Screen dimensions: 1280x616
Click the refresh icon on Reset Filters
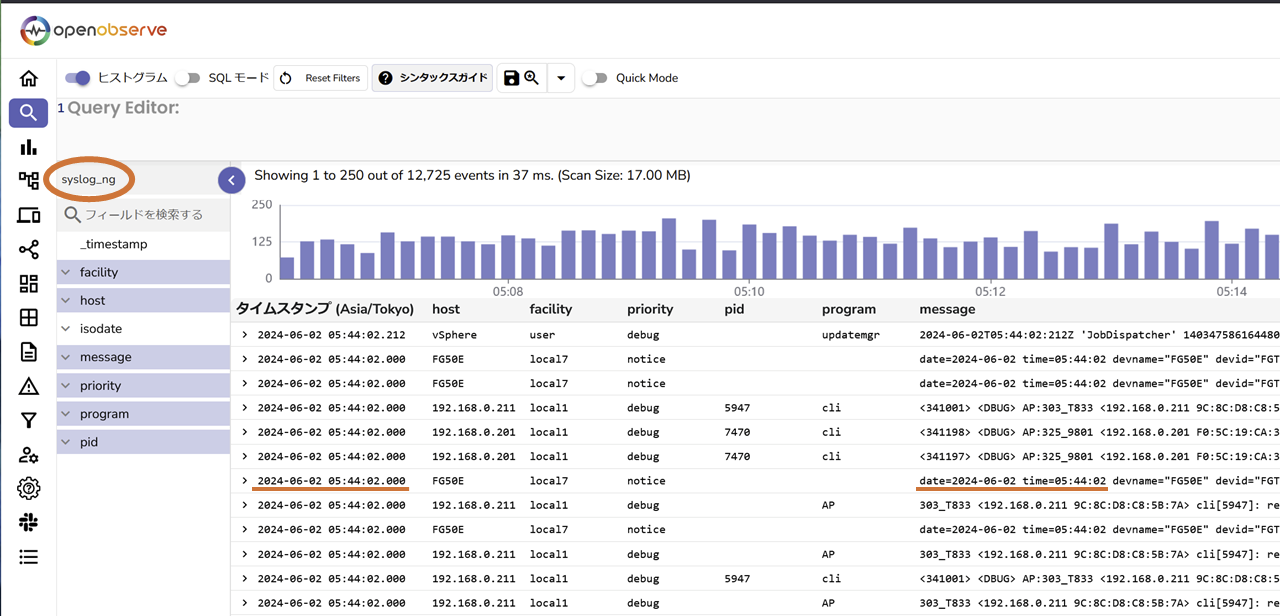coord(286,78)
